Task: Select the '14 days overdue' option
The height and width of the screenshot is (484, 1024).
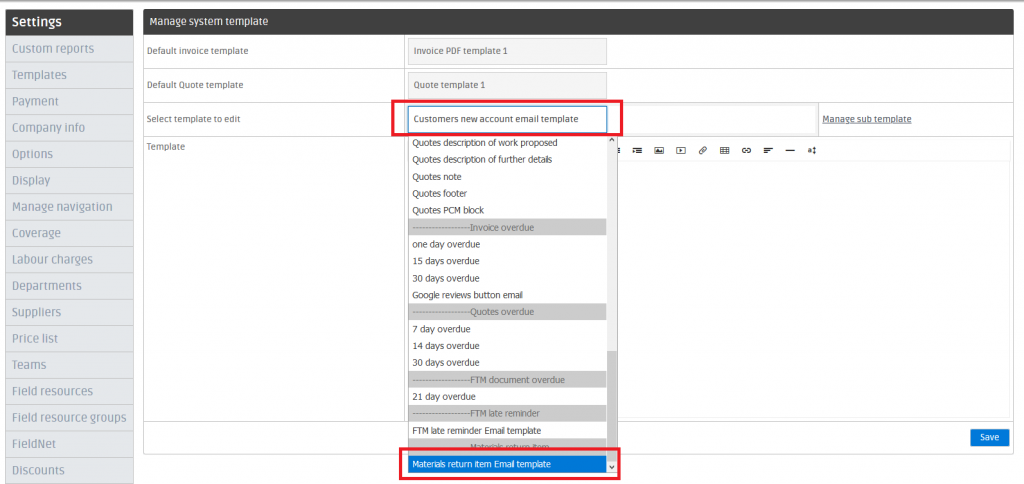Action: coord(507,346)
